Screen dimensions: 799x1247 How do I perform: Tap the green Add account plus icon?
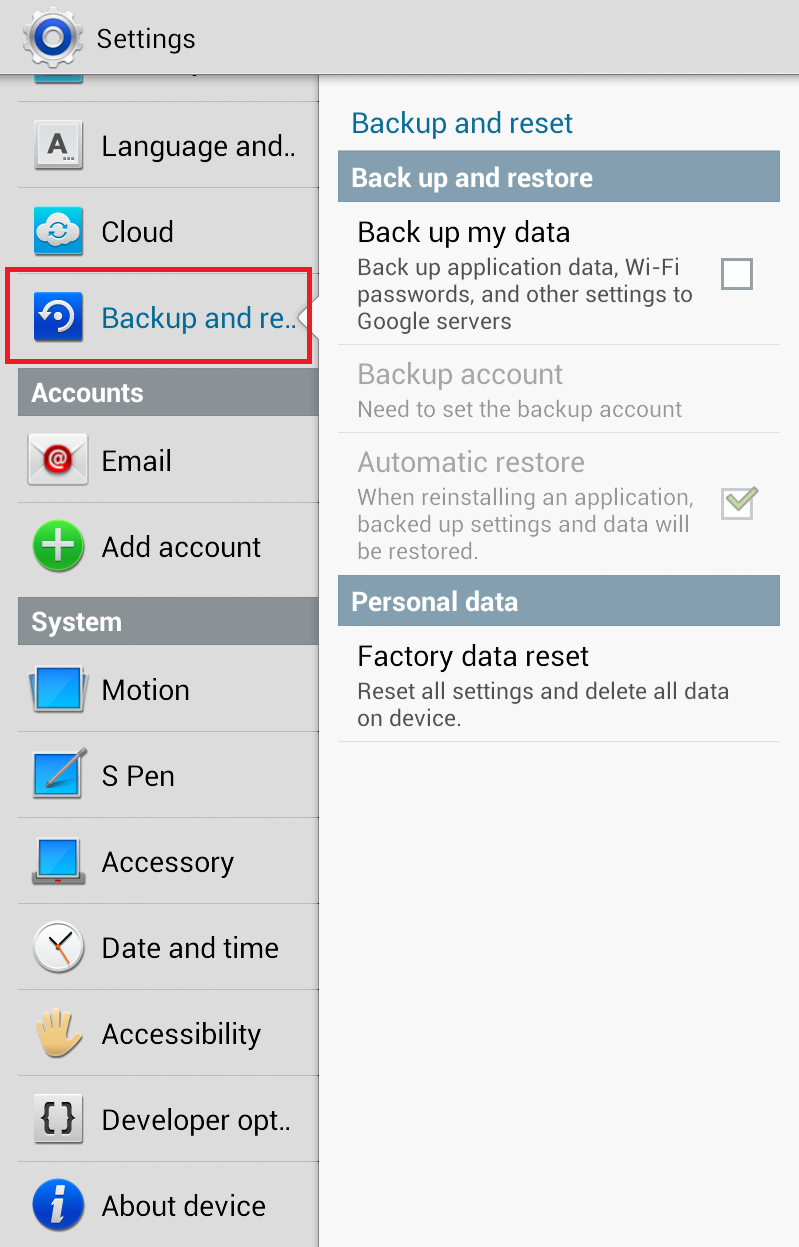pos(59,547)
